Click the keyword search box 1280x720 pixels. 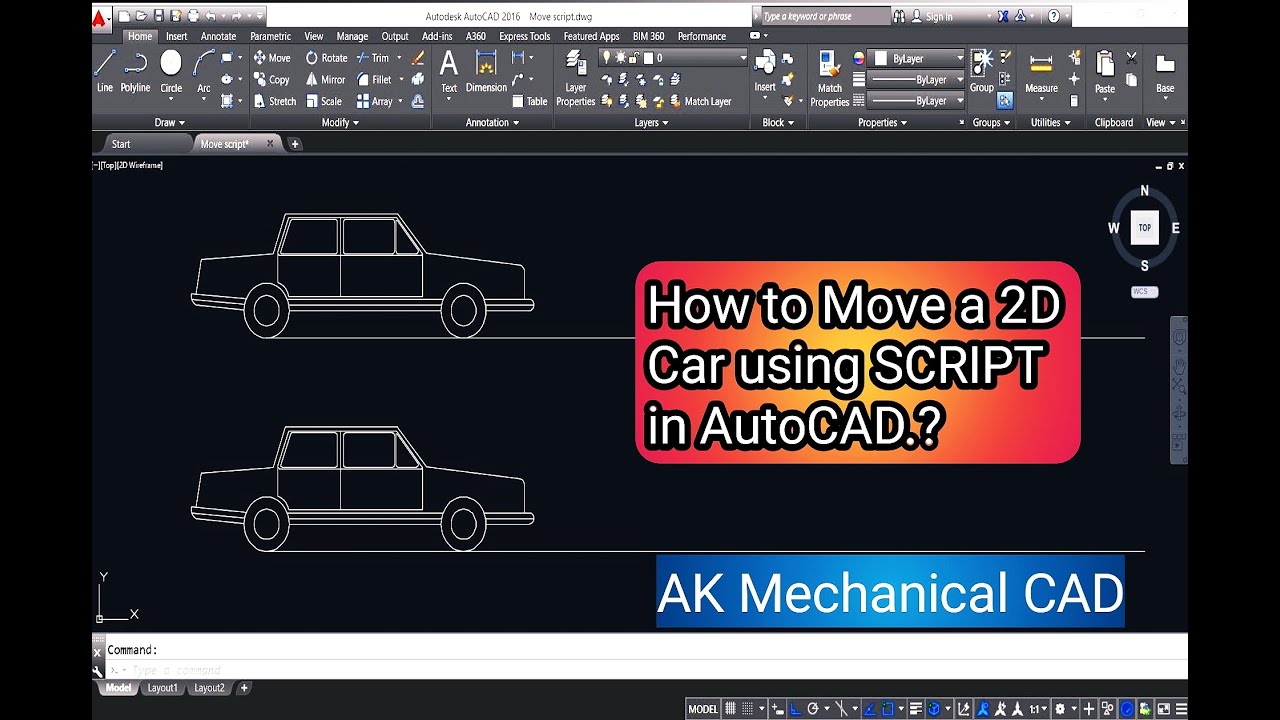(824, 17)
